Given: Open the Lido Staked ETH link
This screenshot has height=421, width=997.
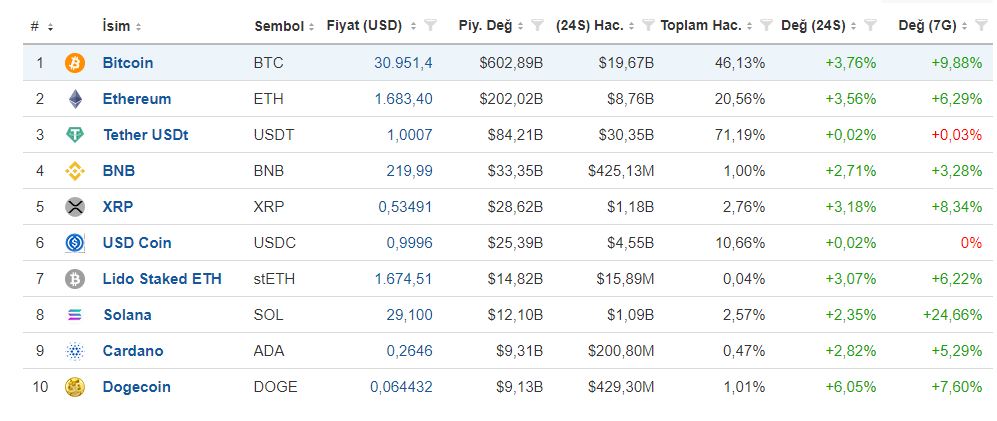Looking at the screenshot, I should (162, 279).
